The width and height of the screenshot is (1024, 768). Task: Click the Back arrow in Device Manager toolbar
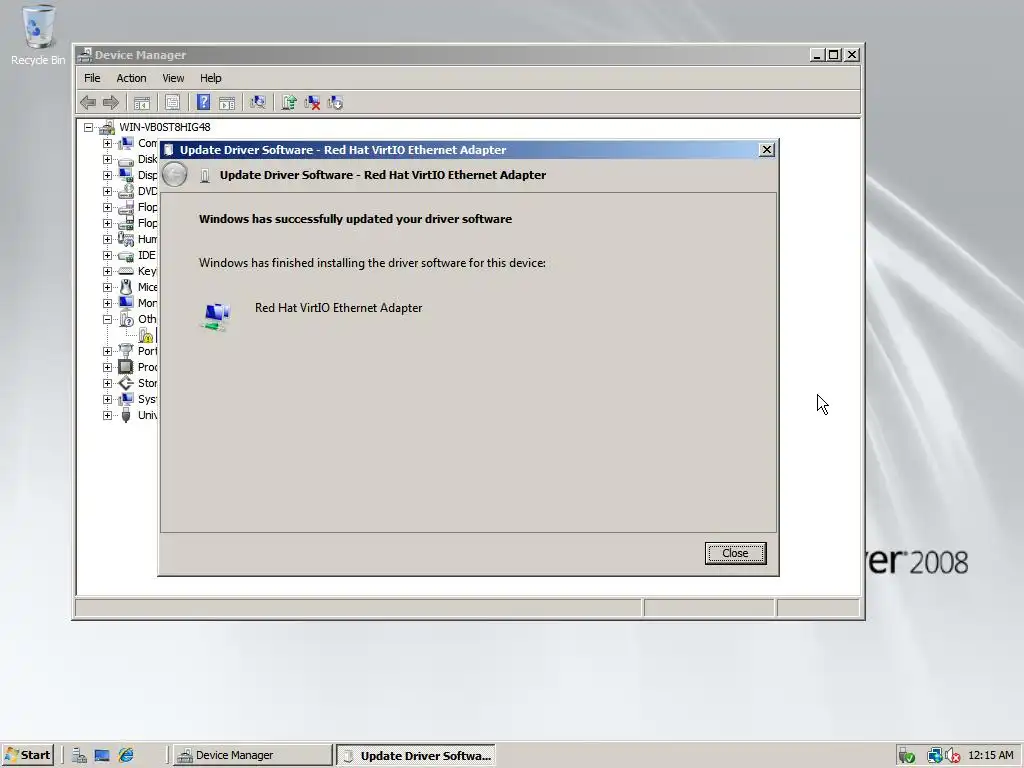pyautogui.click(x=88, y=103)
